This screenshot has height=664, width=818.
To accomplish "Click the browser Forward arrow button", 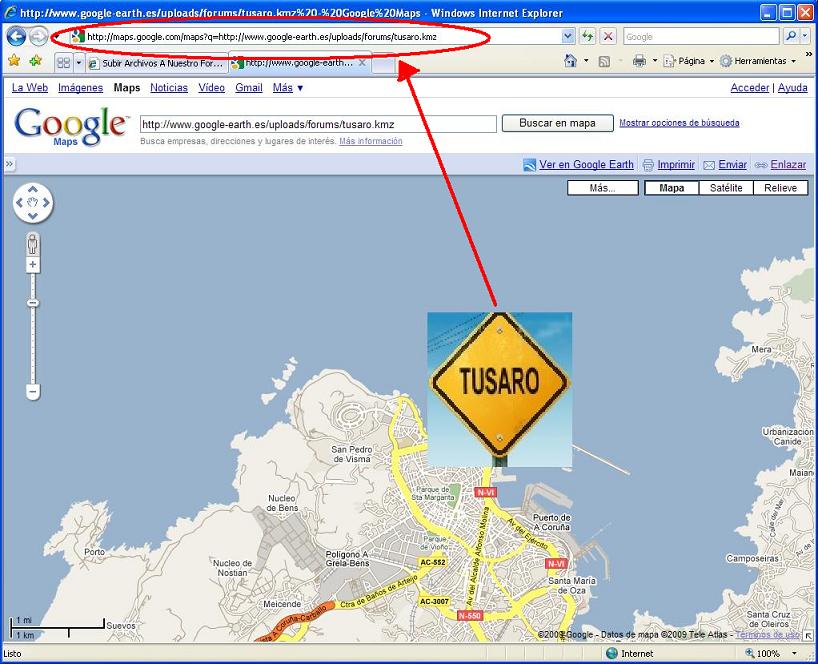I will tap(38, 36).
